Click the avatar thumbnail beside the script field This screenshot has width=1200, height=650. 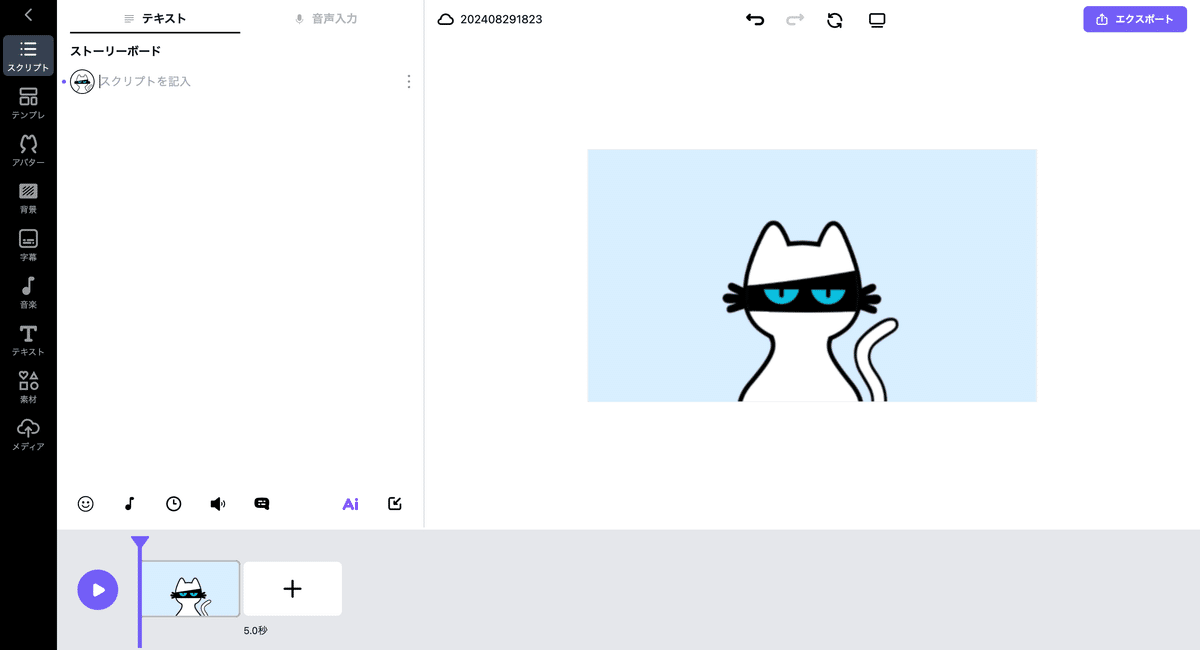pyautogui.click(x=82, y=82)
